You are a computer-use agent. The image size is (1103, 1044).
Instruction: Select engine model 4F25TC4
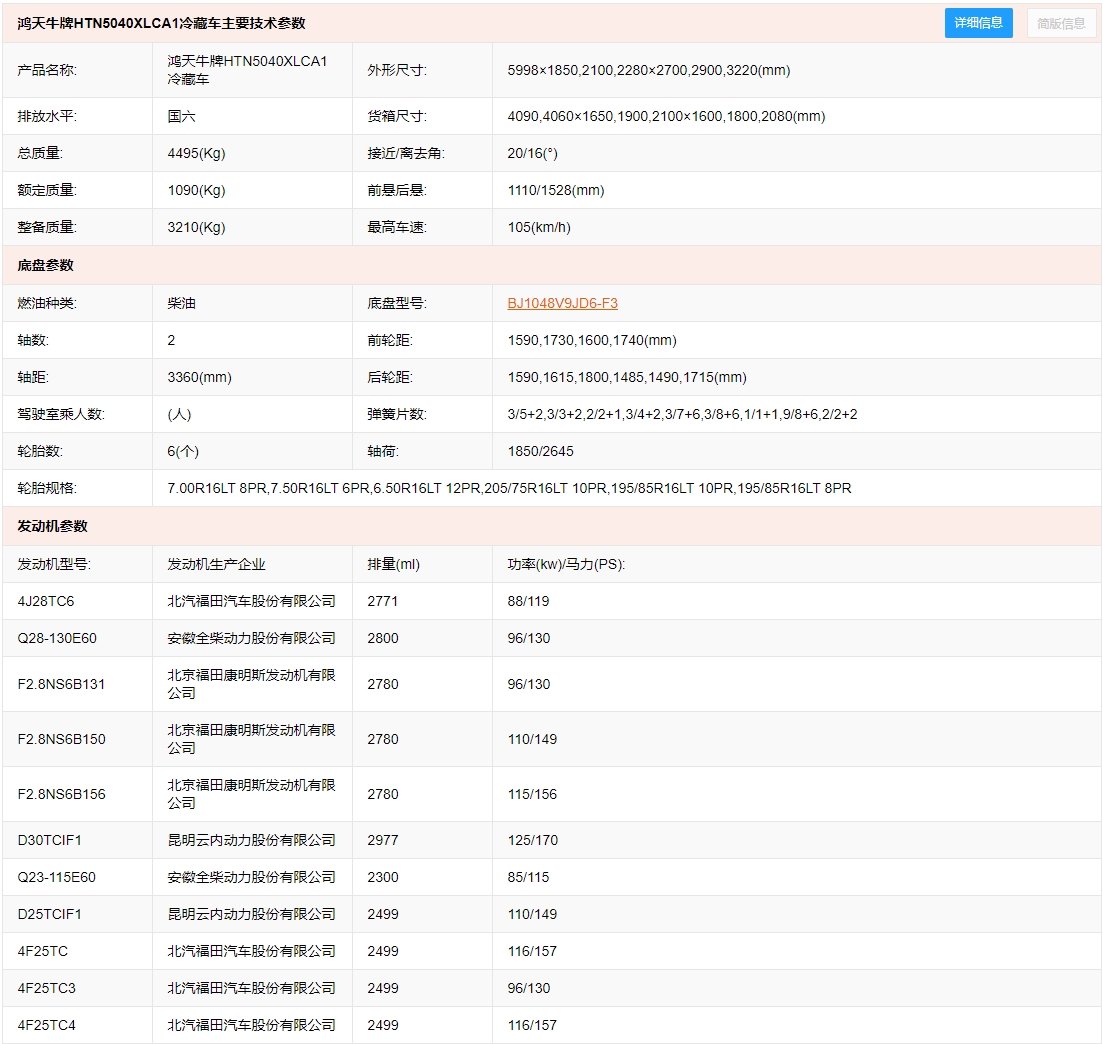(46, 1025)
